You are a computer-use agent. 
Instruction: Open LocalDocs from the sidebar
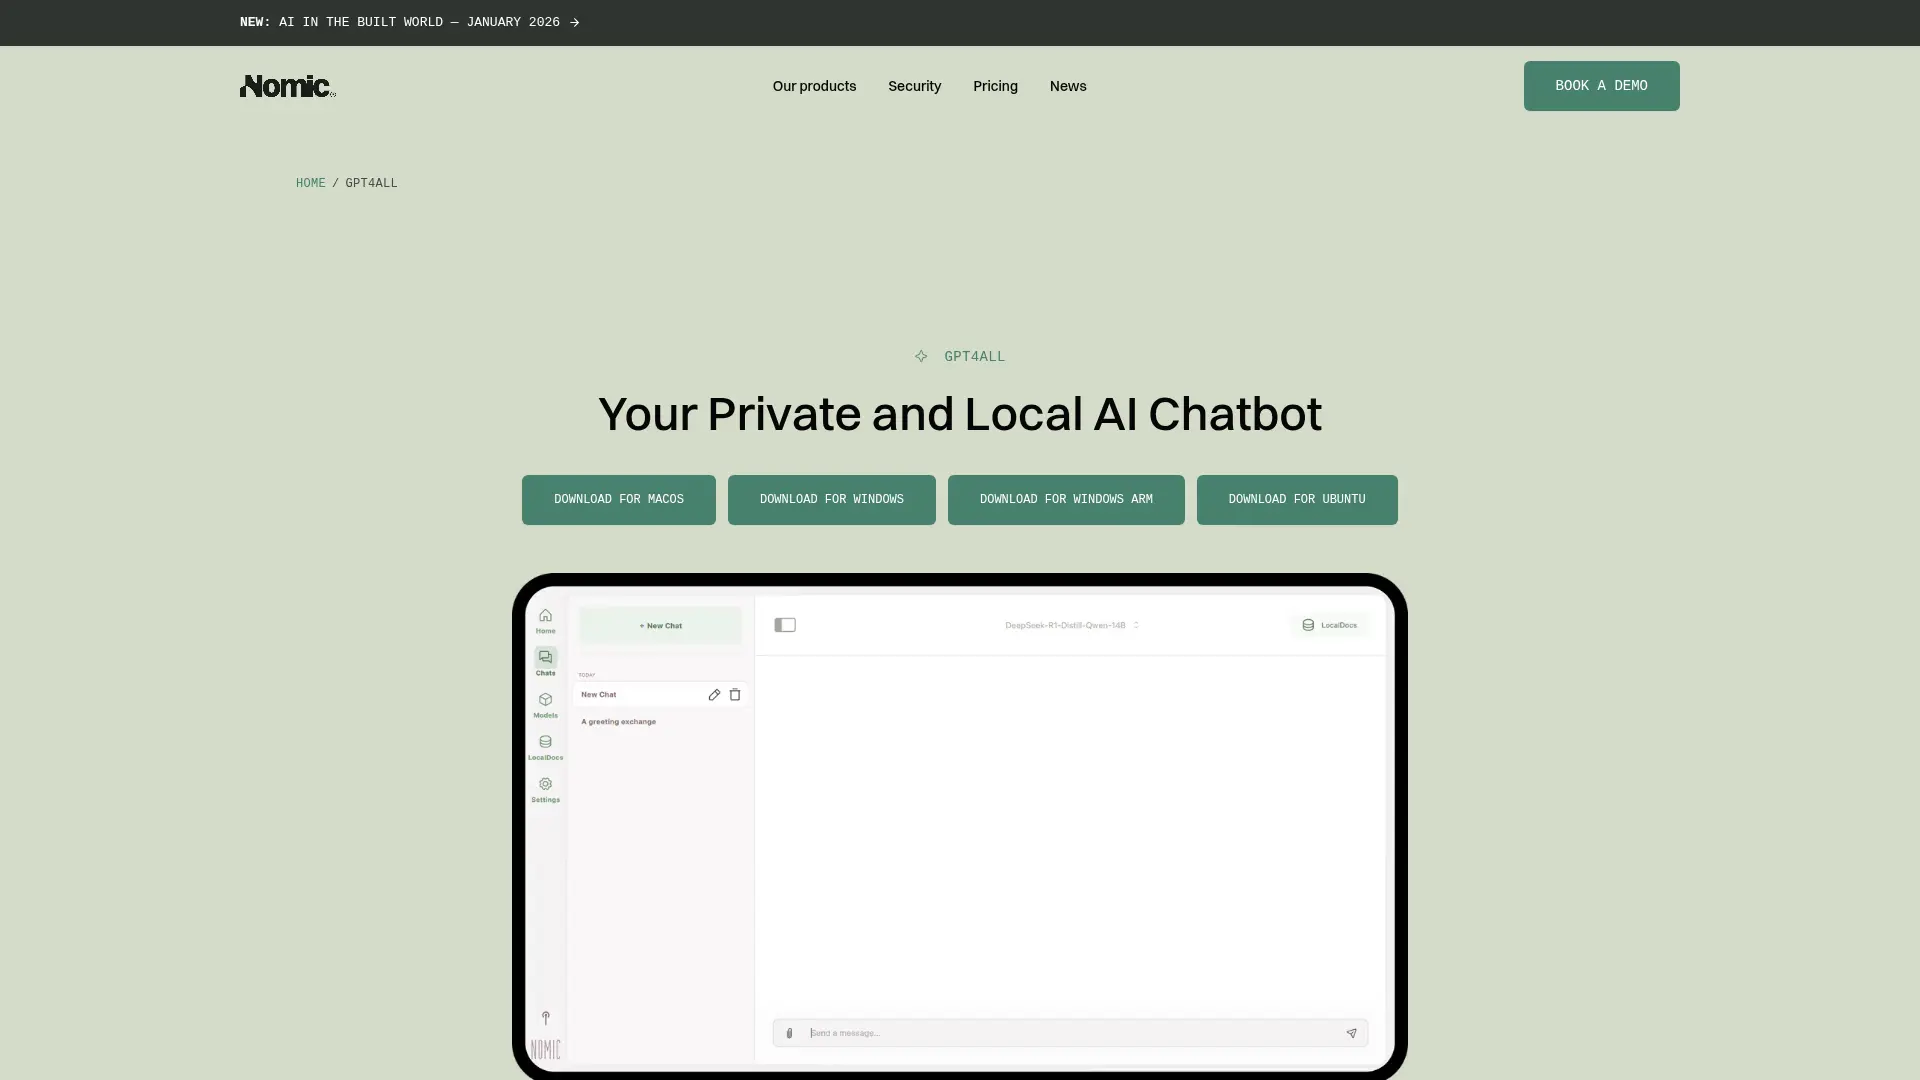tap(545, 747)
